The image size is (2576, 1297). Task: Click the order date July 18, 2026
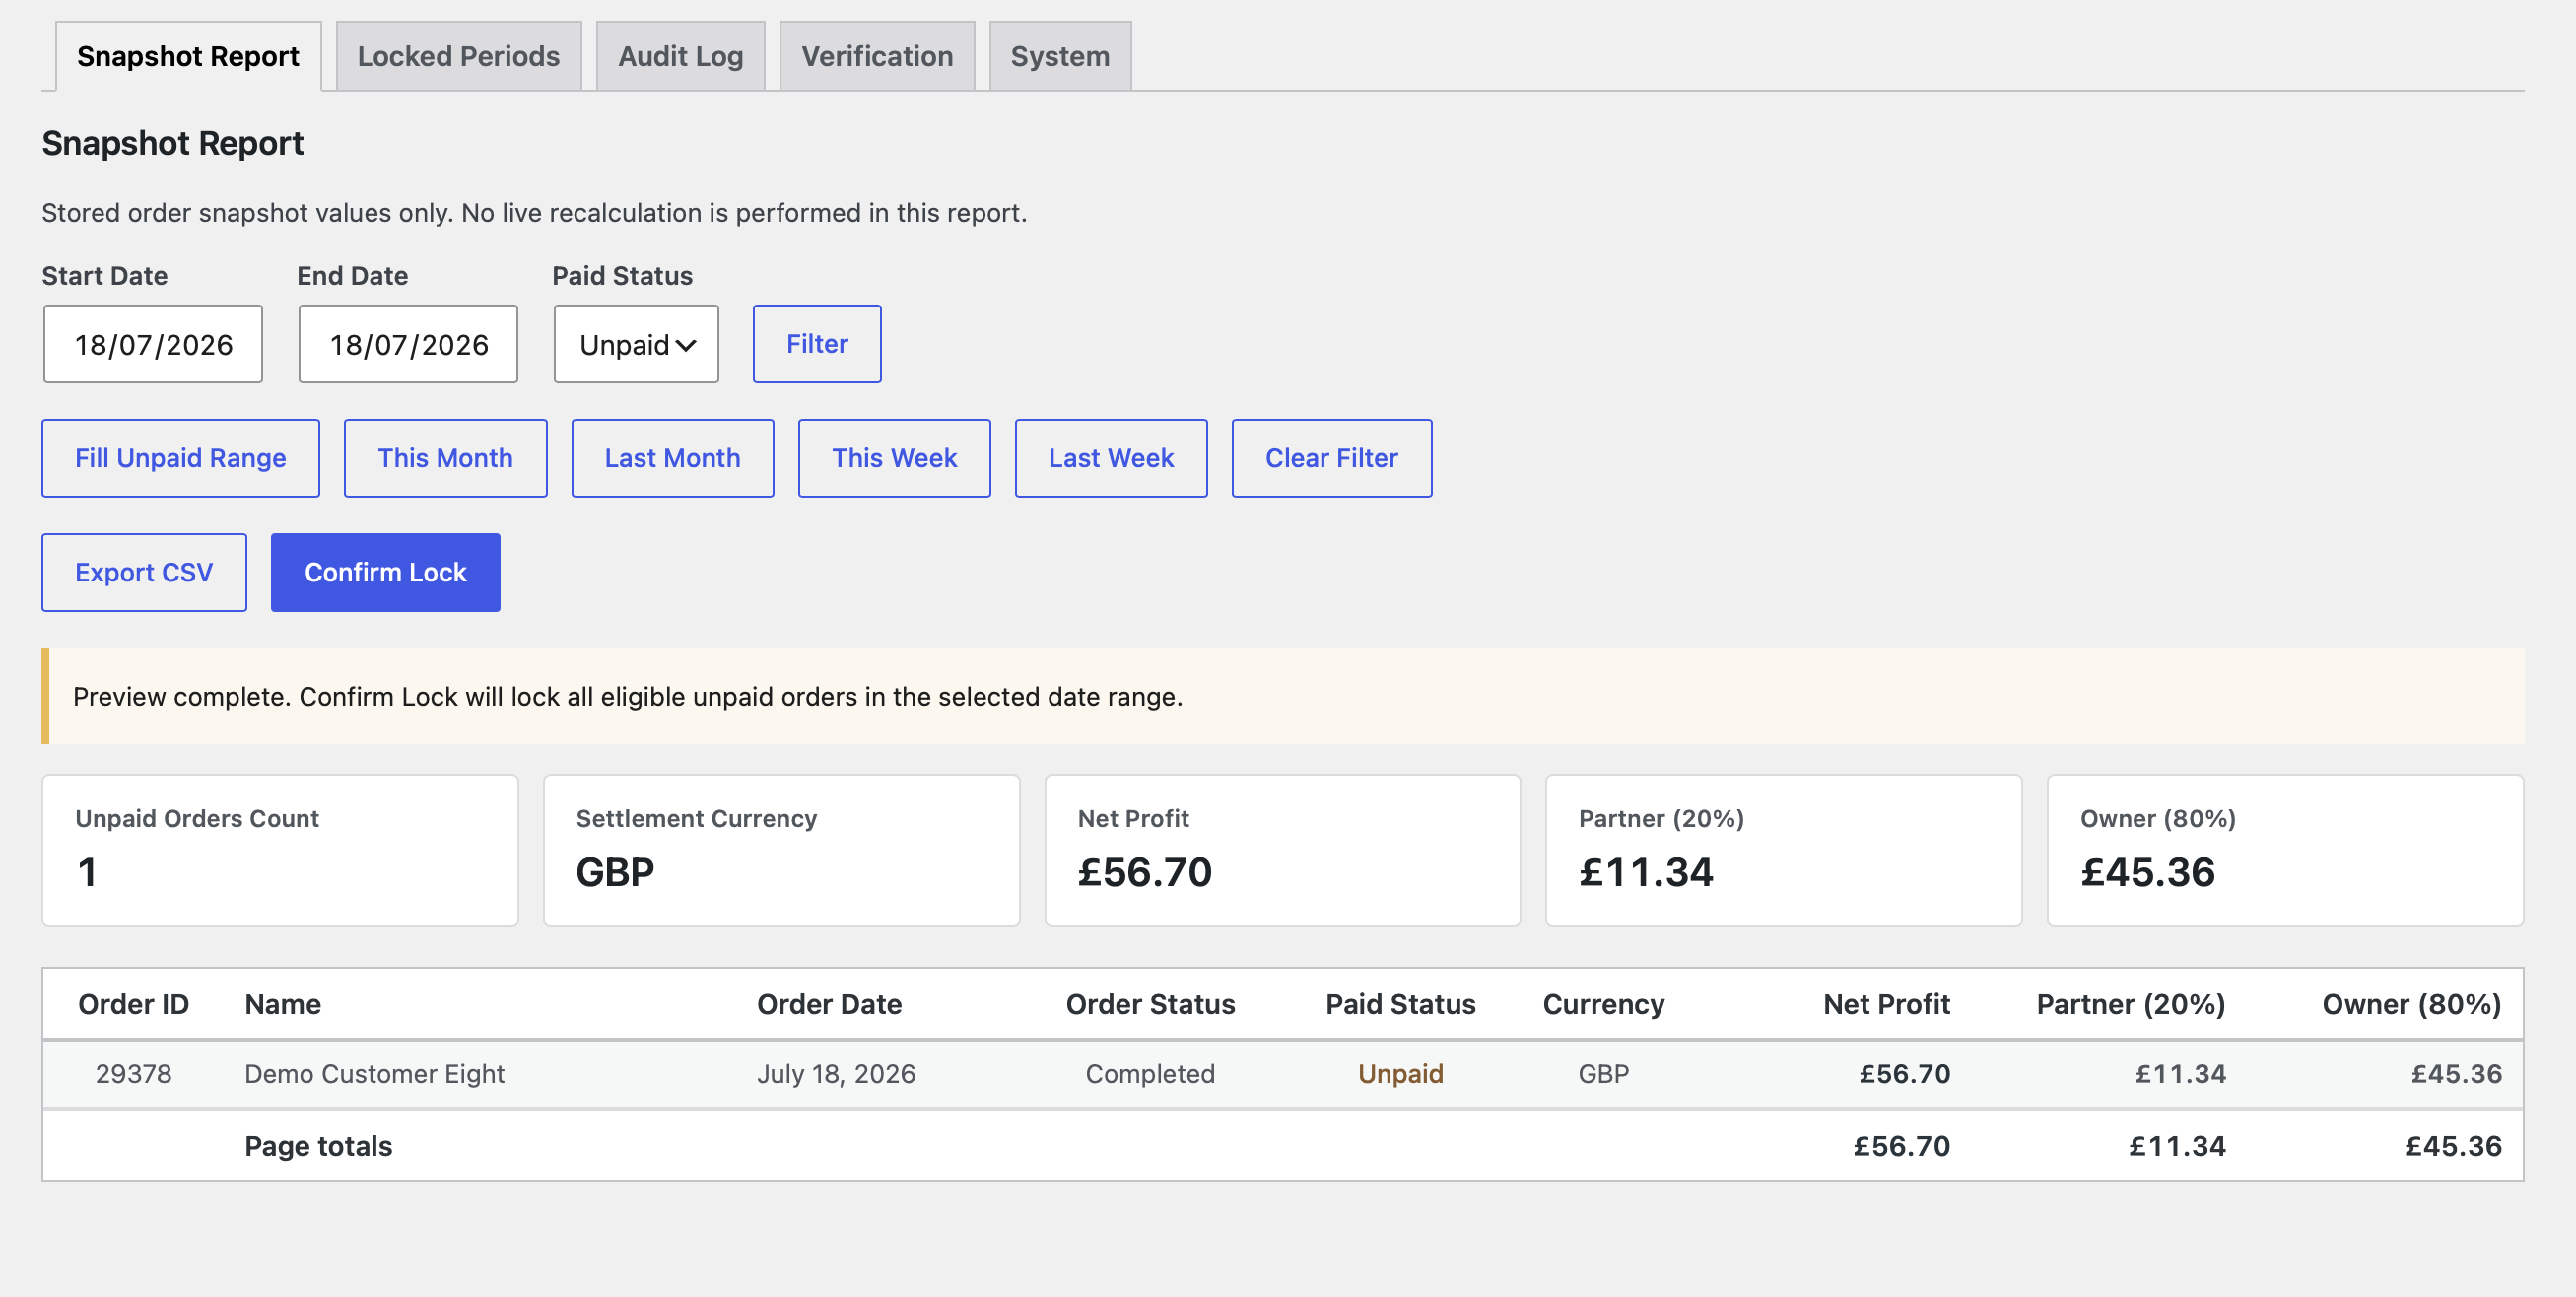tap(836, 1074)
